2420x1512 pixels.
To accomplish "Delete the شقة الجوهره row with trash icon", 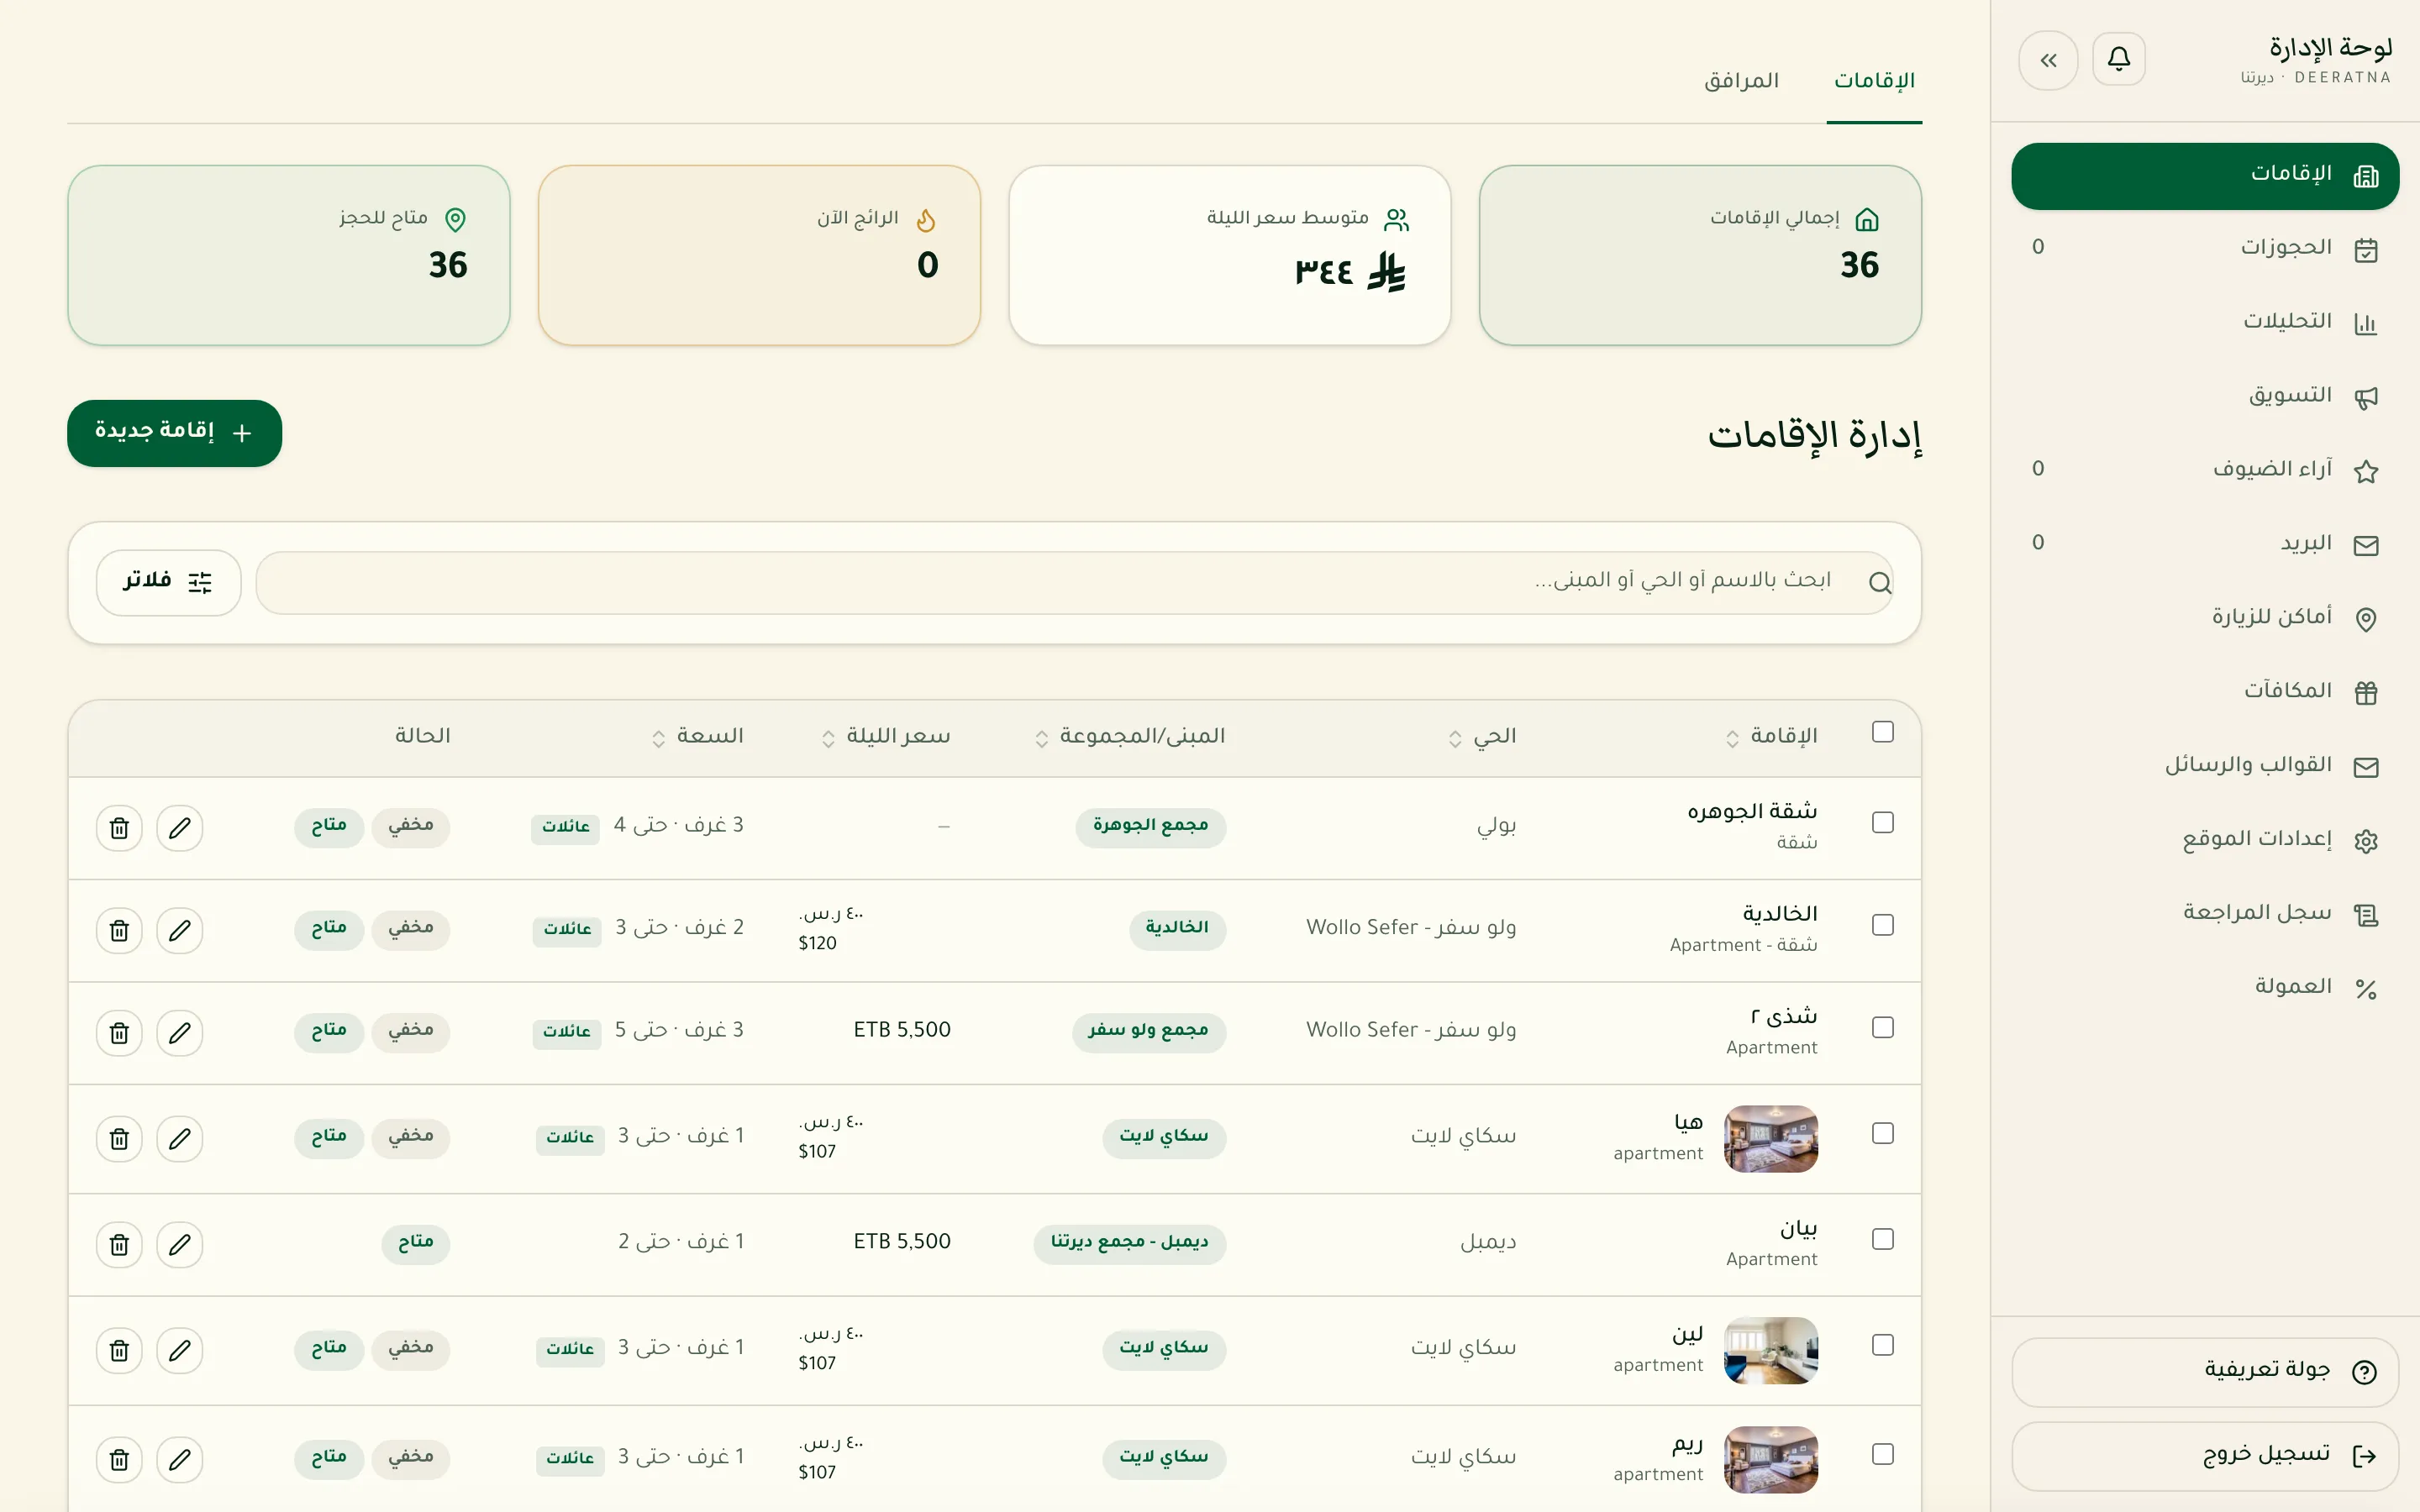I will [x=119, y=828].
